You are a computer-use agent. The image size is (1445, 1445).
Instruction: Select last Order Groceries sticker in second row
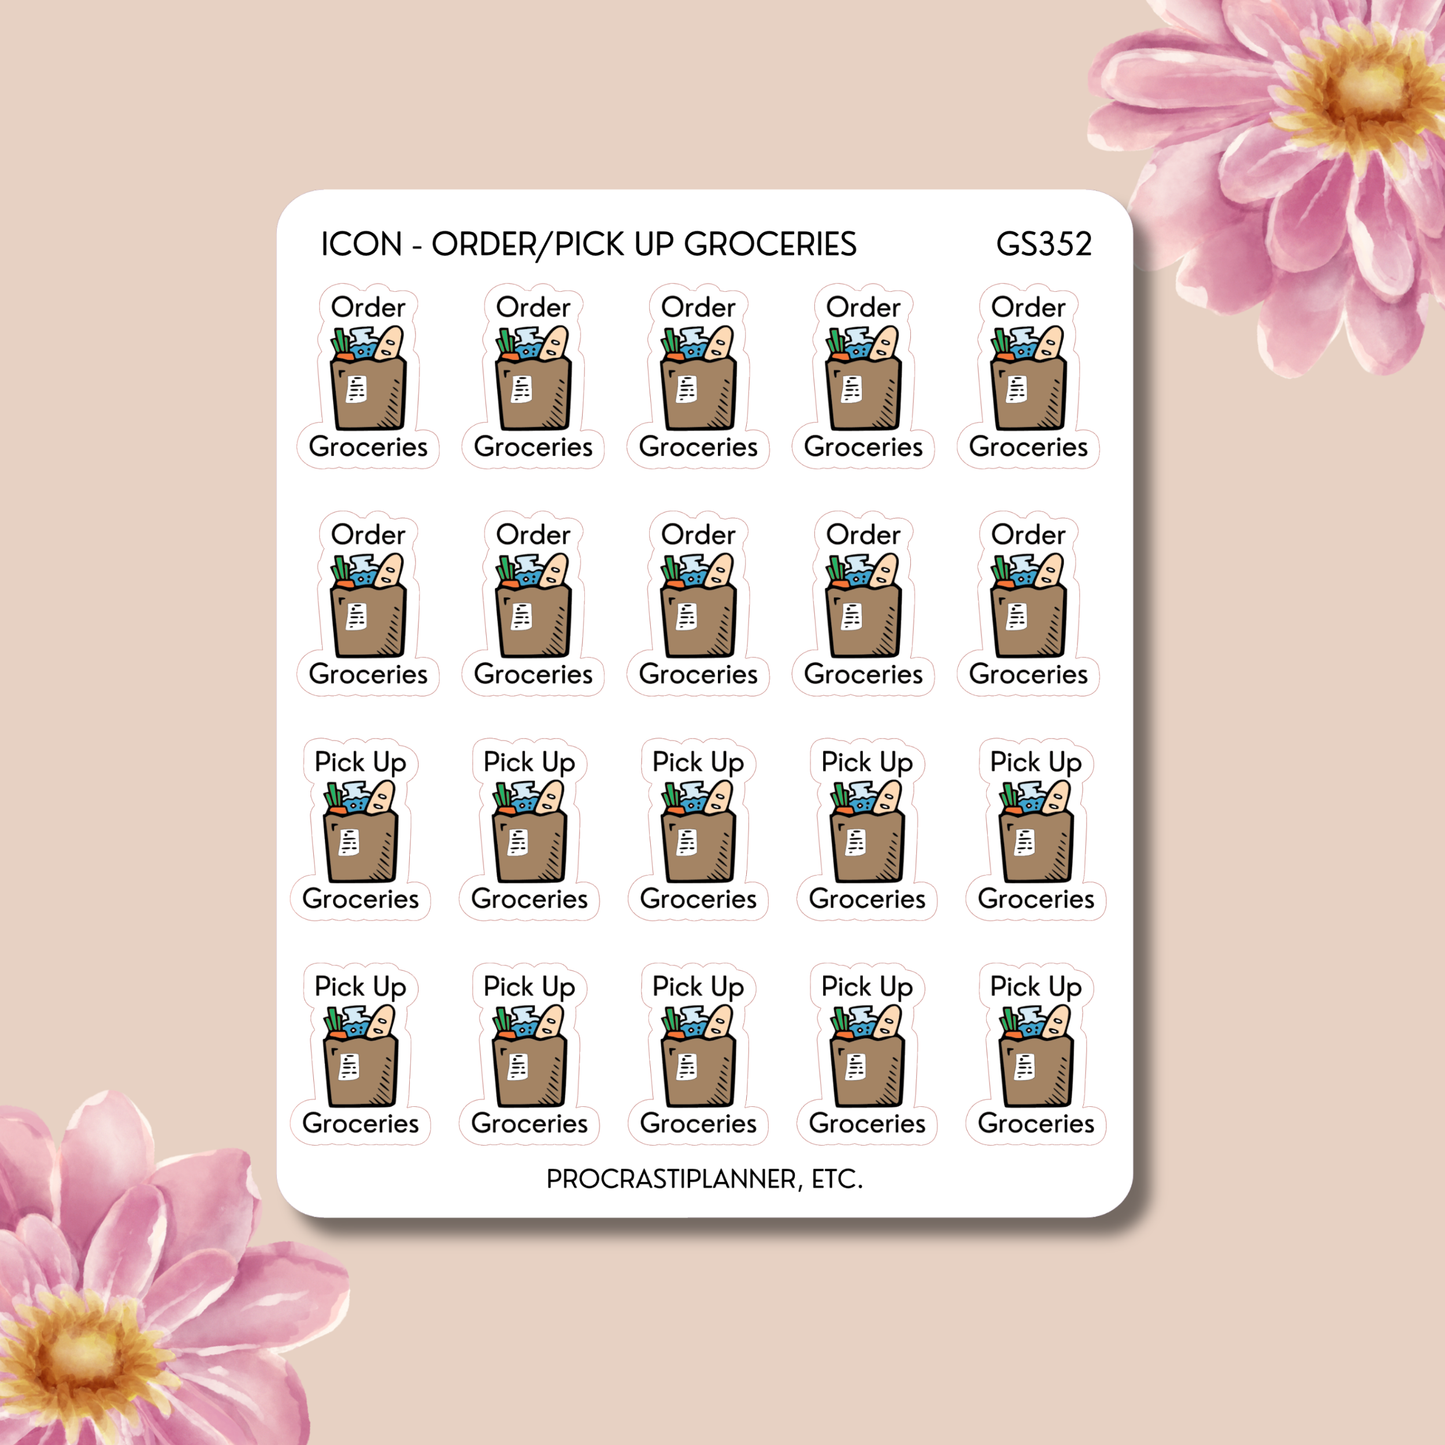coord(1028,603)
